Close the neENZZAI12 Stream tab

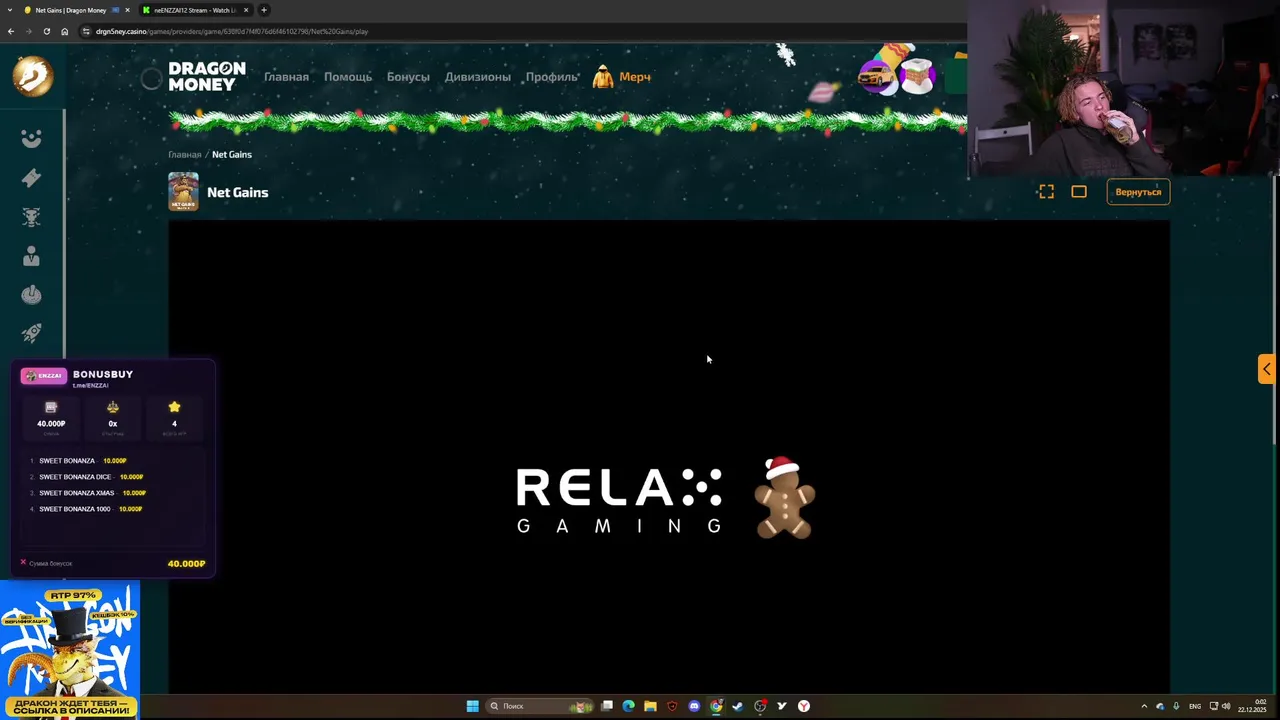(x=246, y=10)
